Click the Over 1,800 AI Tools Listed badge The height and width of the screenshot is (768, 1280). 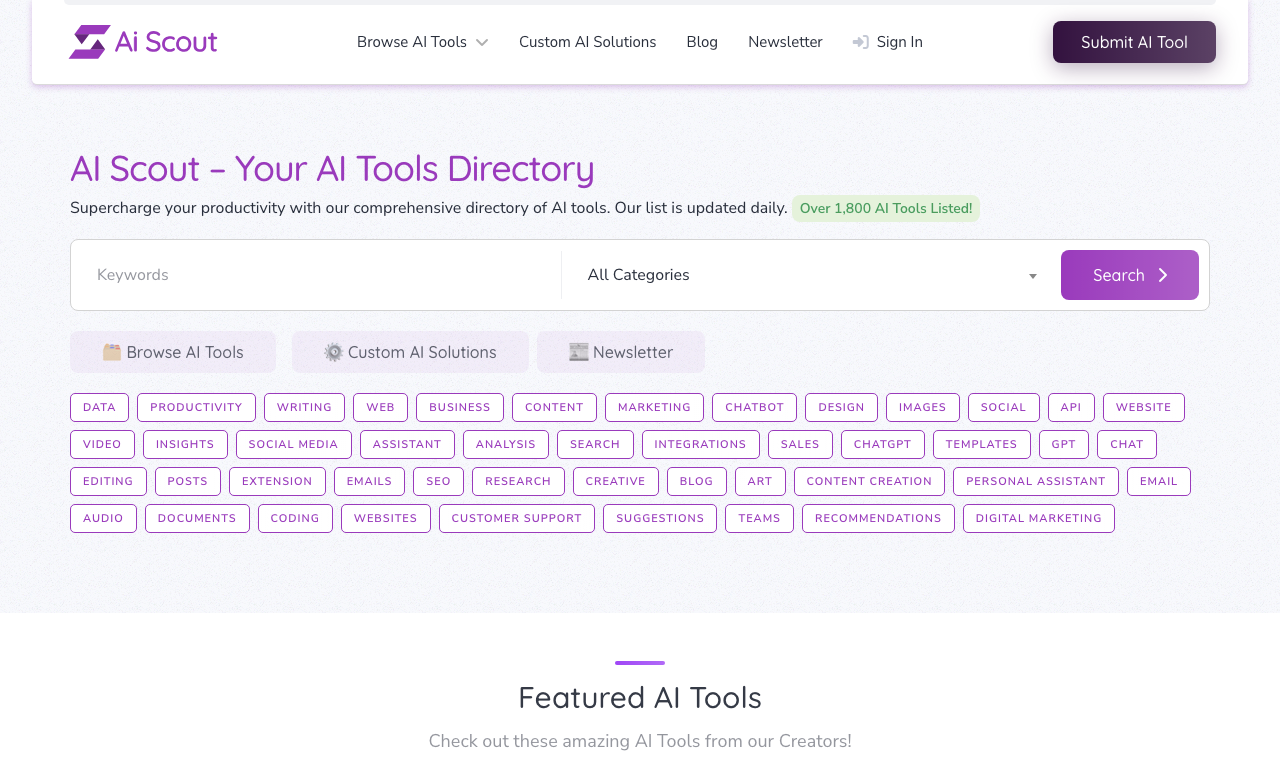(x=886, y=208)
